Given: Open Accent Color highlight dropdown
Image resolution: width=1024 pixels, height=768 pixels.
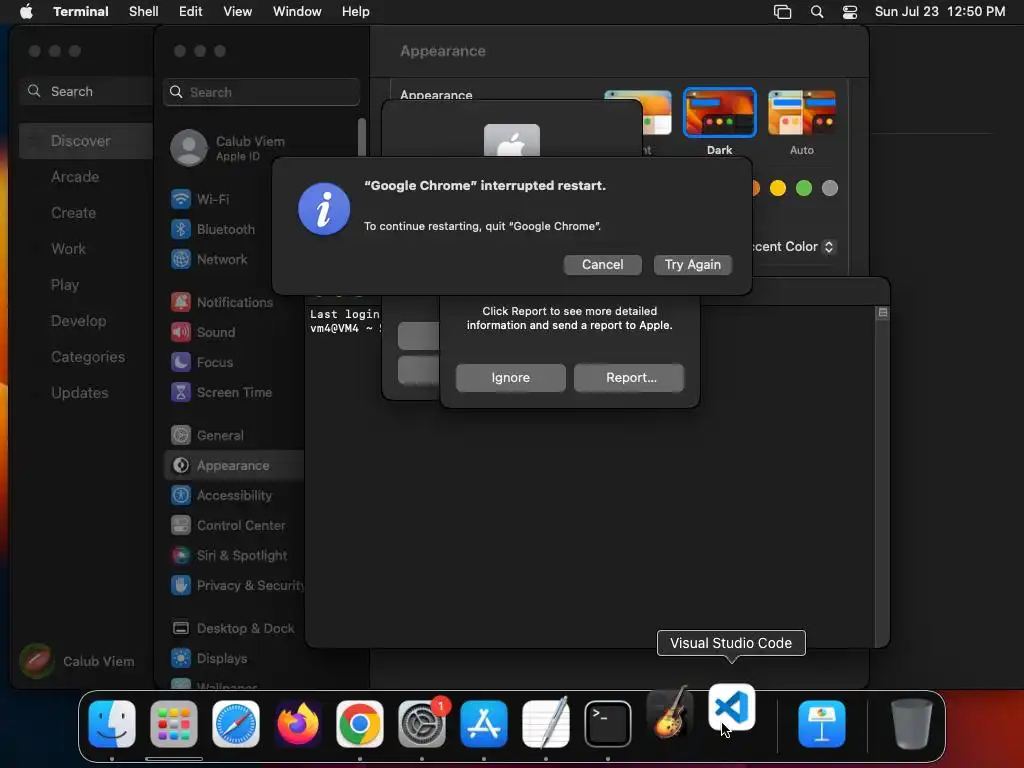Looking at the screenshot, I should (x=793, y=247).
